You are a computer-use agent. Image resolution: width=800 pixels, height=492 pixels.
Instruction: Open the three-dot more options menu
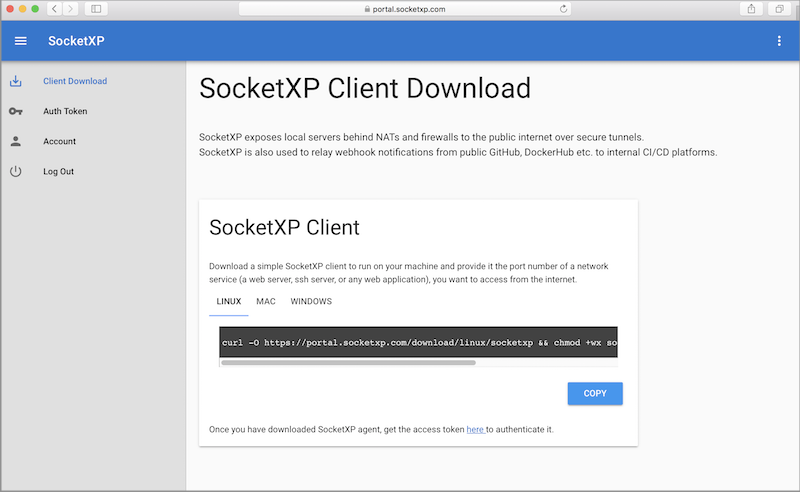click(779, 41)
